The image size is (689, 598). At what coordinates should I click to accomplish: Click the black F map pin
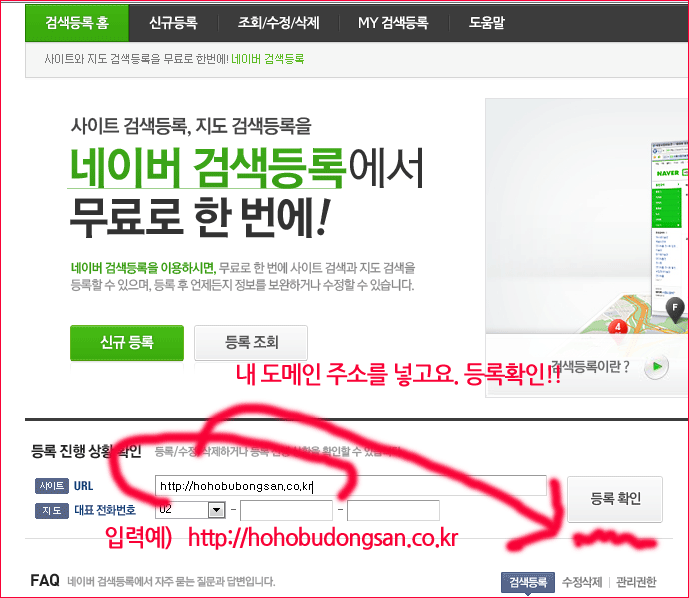point(675,309)
